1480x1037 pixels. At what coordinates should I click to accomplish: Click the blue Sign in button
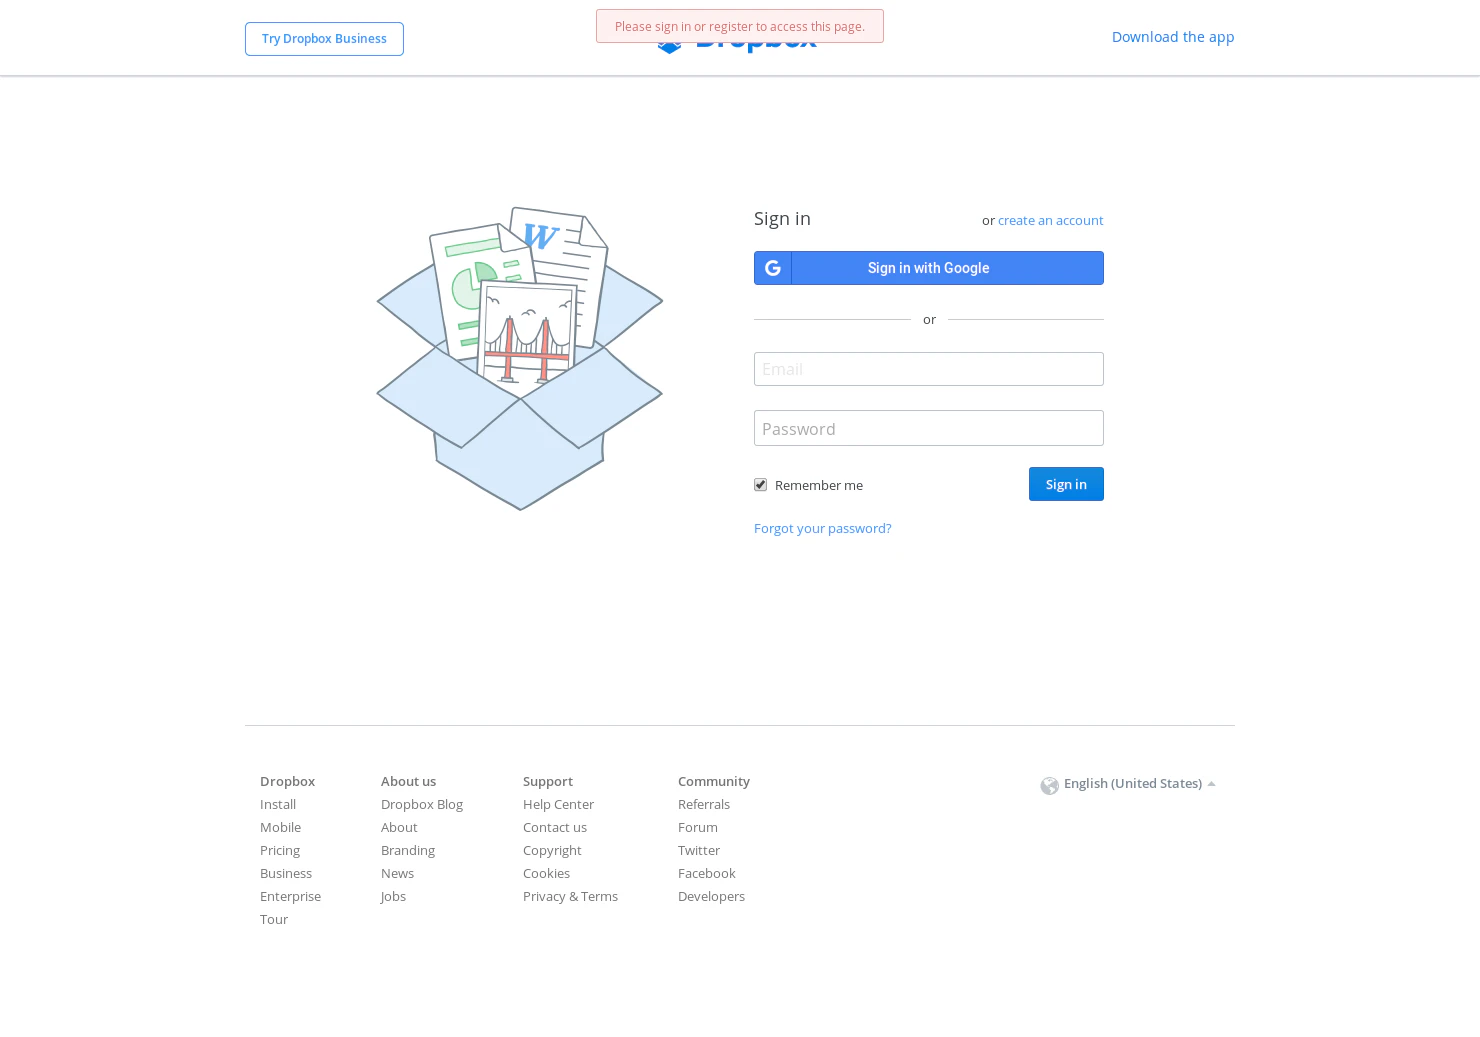pyautogui.click(x=1066, y=484)
